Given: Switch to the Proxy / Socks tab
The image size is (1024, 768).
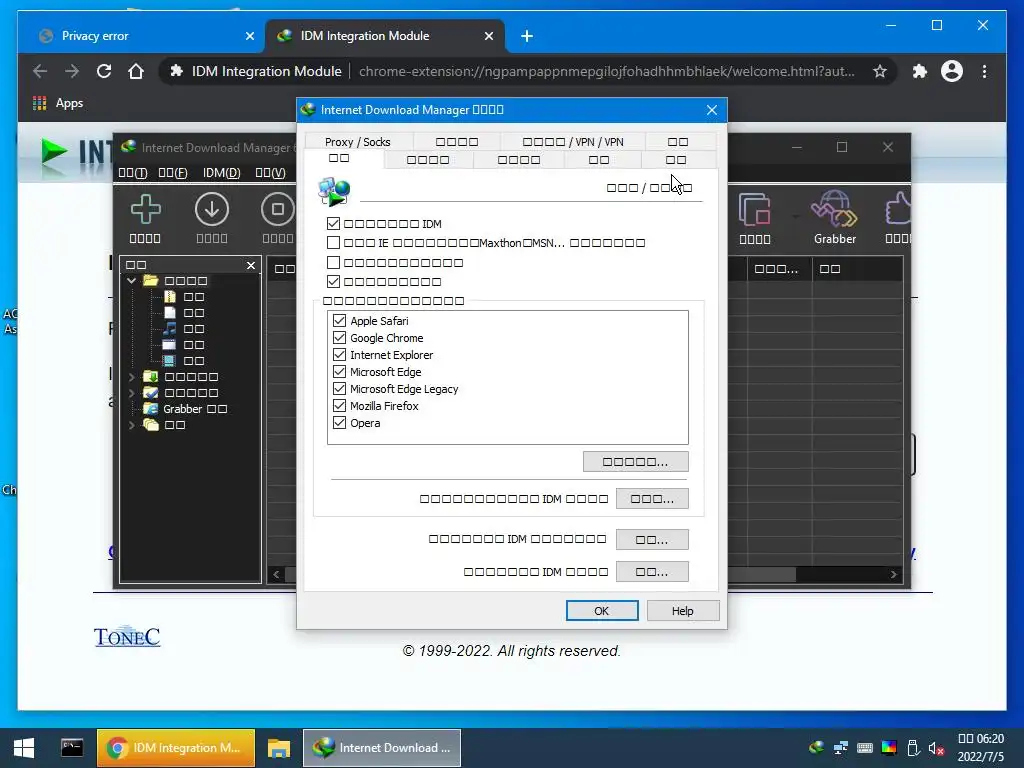Looking at the screenshot, I should [358, 142].
